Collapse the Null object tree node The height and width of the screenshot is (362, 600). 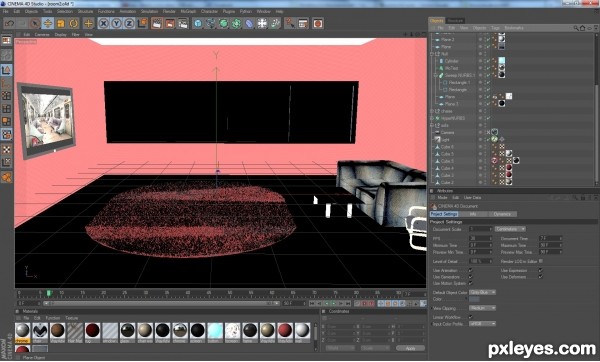click(432, 54)
